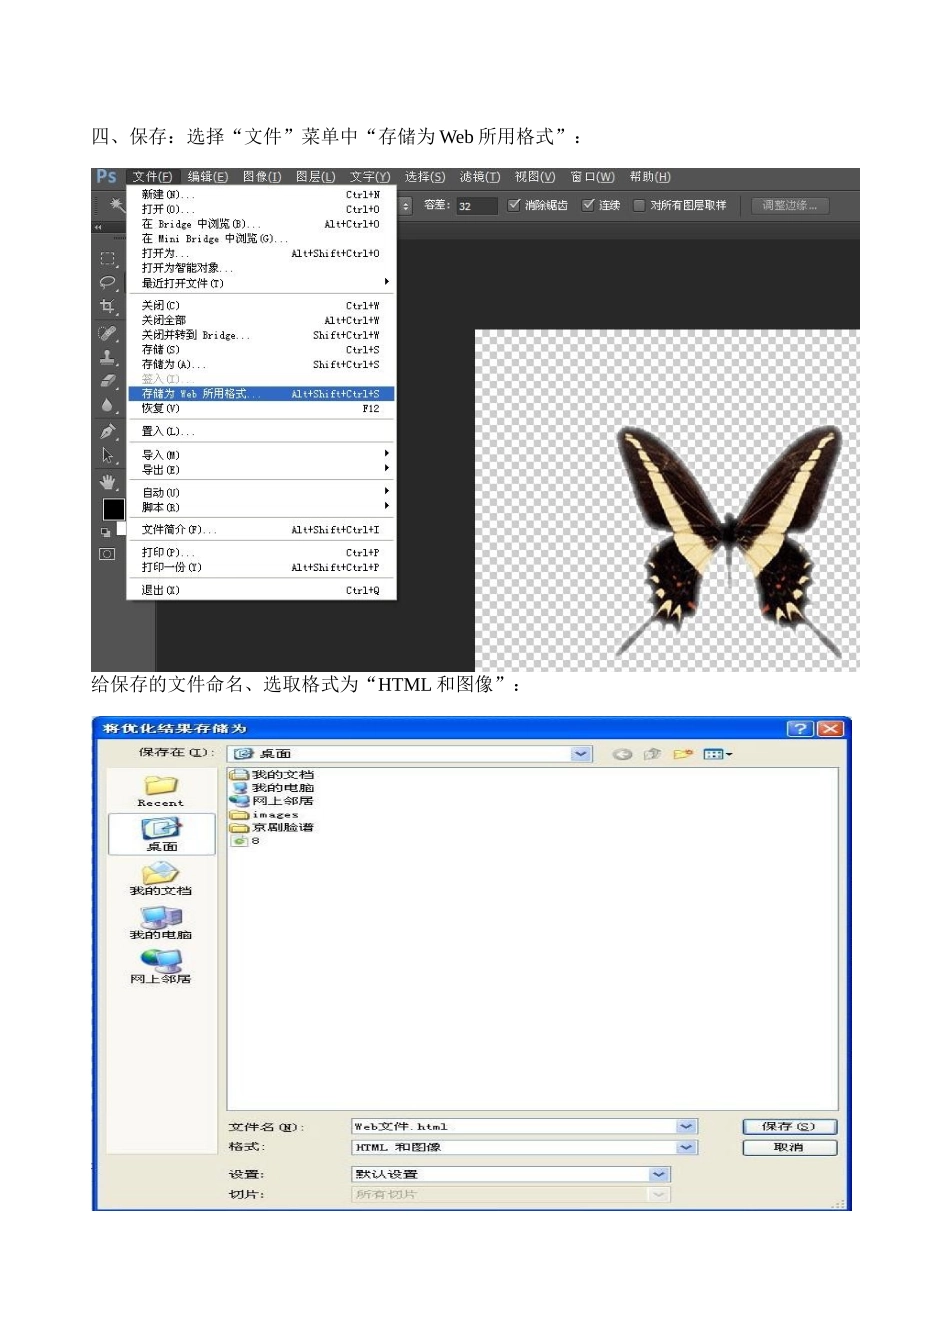Expand the 设置 dropdown arrow

tap(658, 1175)
